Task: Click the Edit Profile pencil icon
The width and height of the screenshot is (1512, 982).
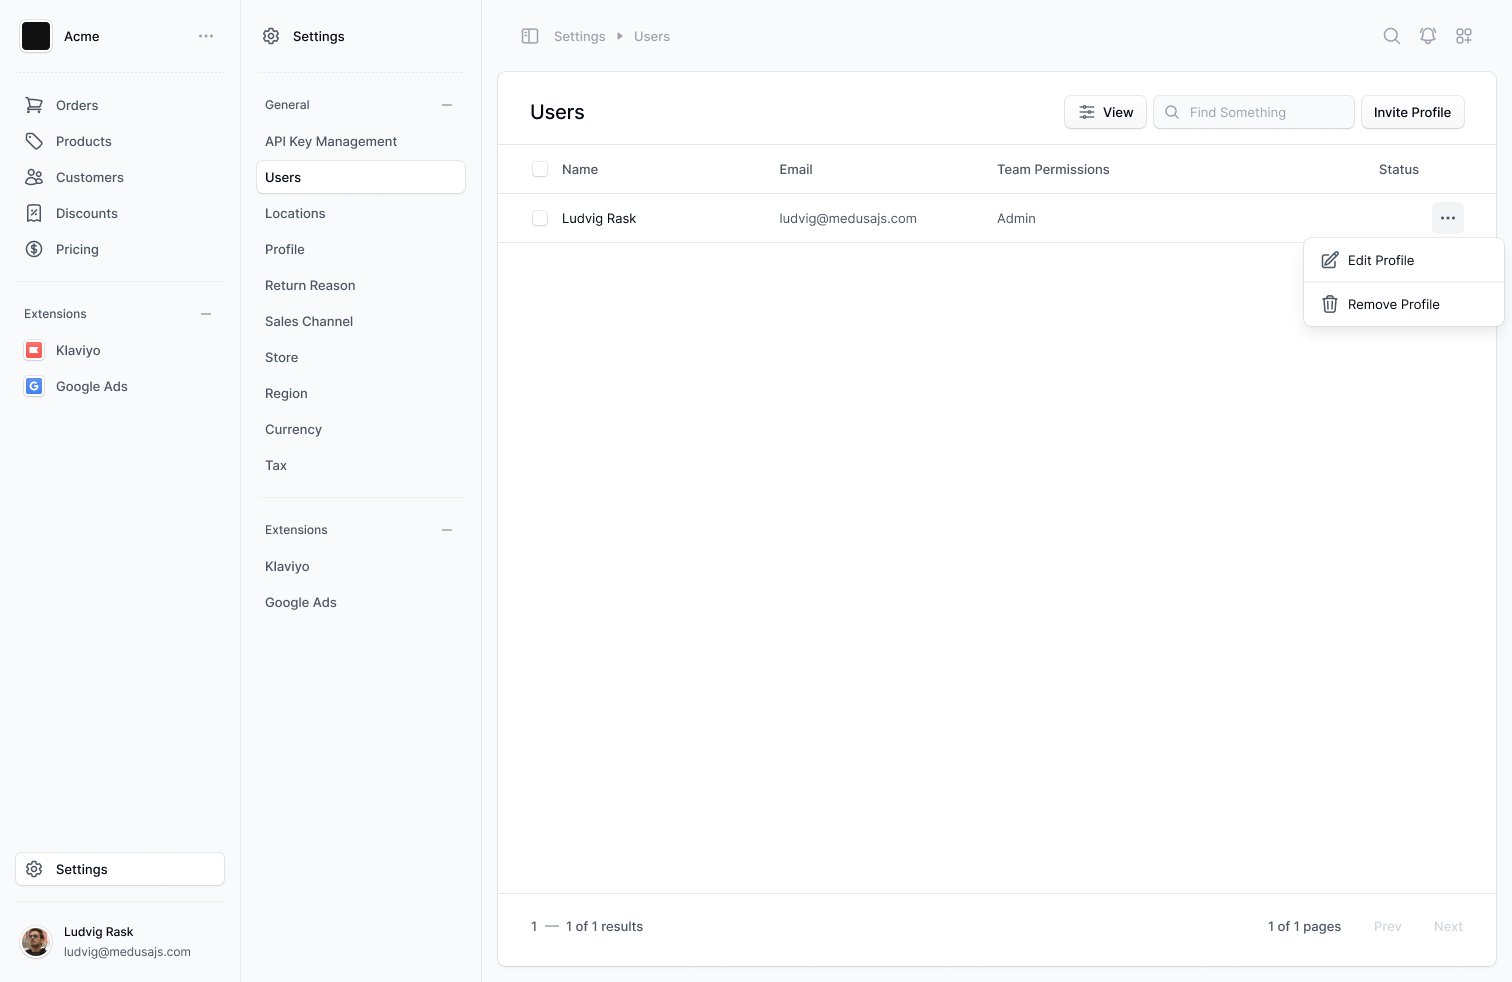Action: pos(1330,260)
